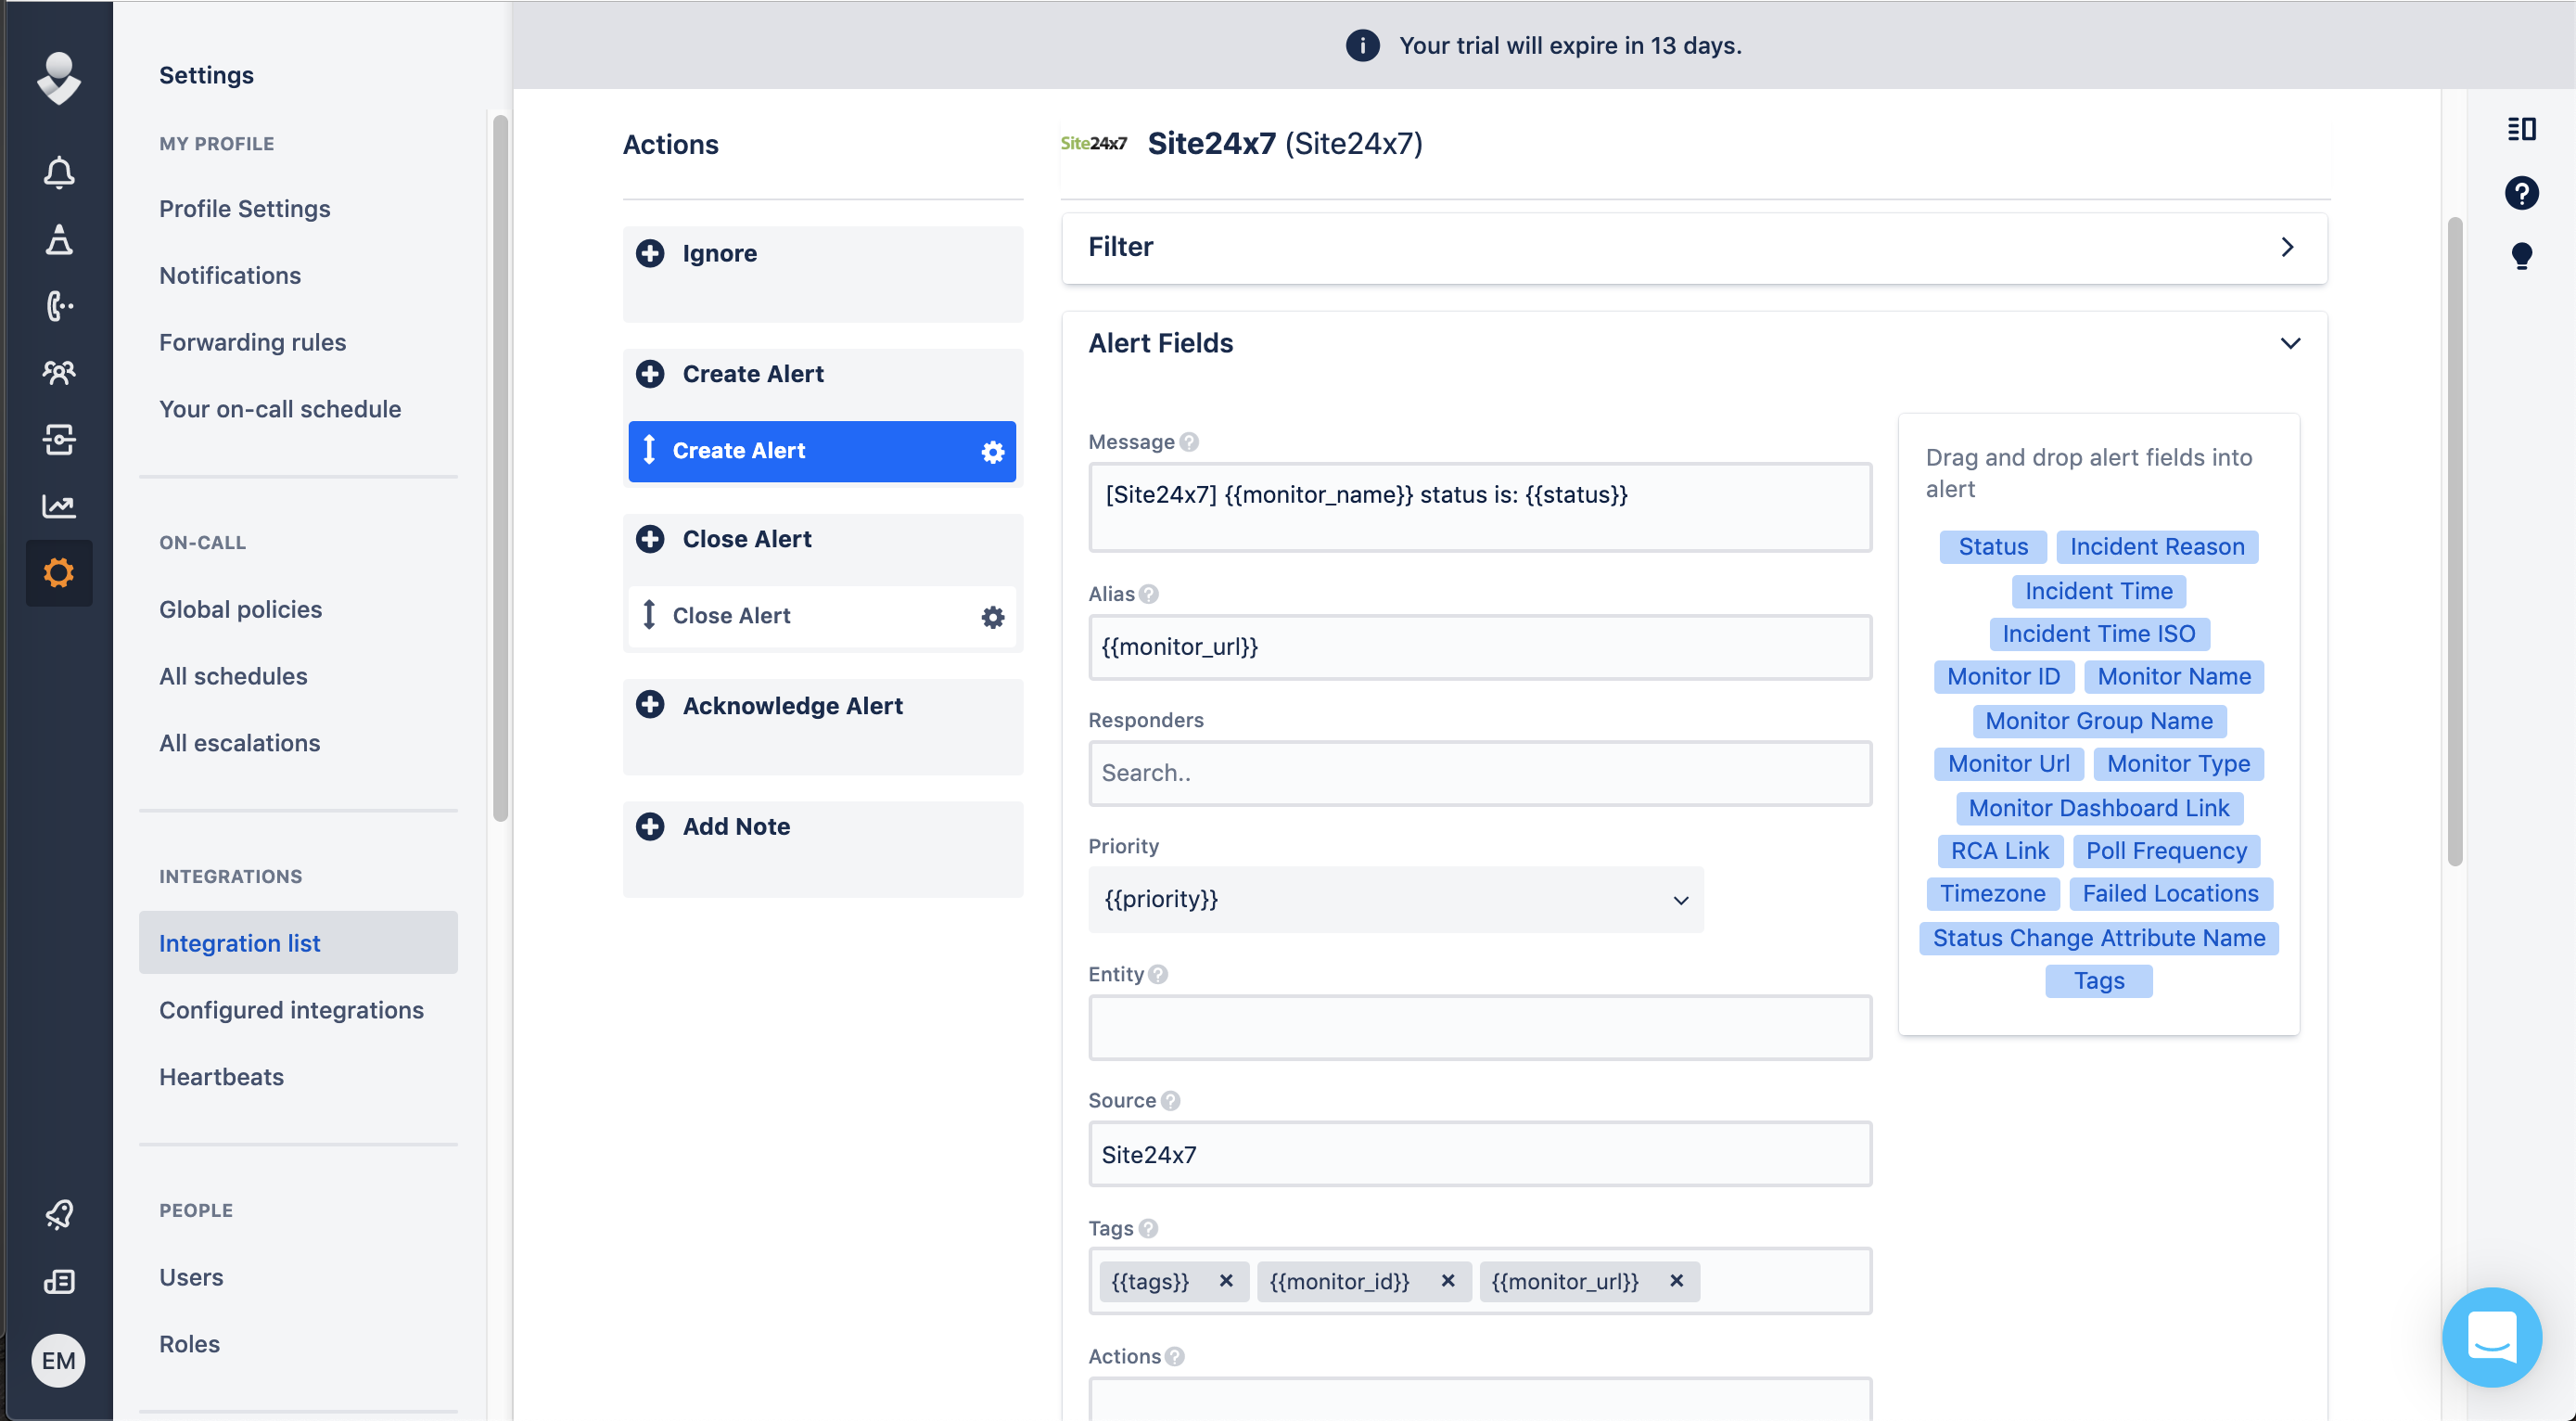Remove the {{monitor_id}} tag
The image size is (2576, 1421).
click(1447, 1280)
